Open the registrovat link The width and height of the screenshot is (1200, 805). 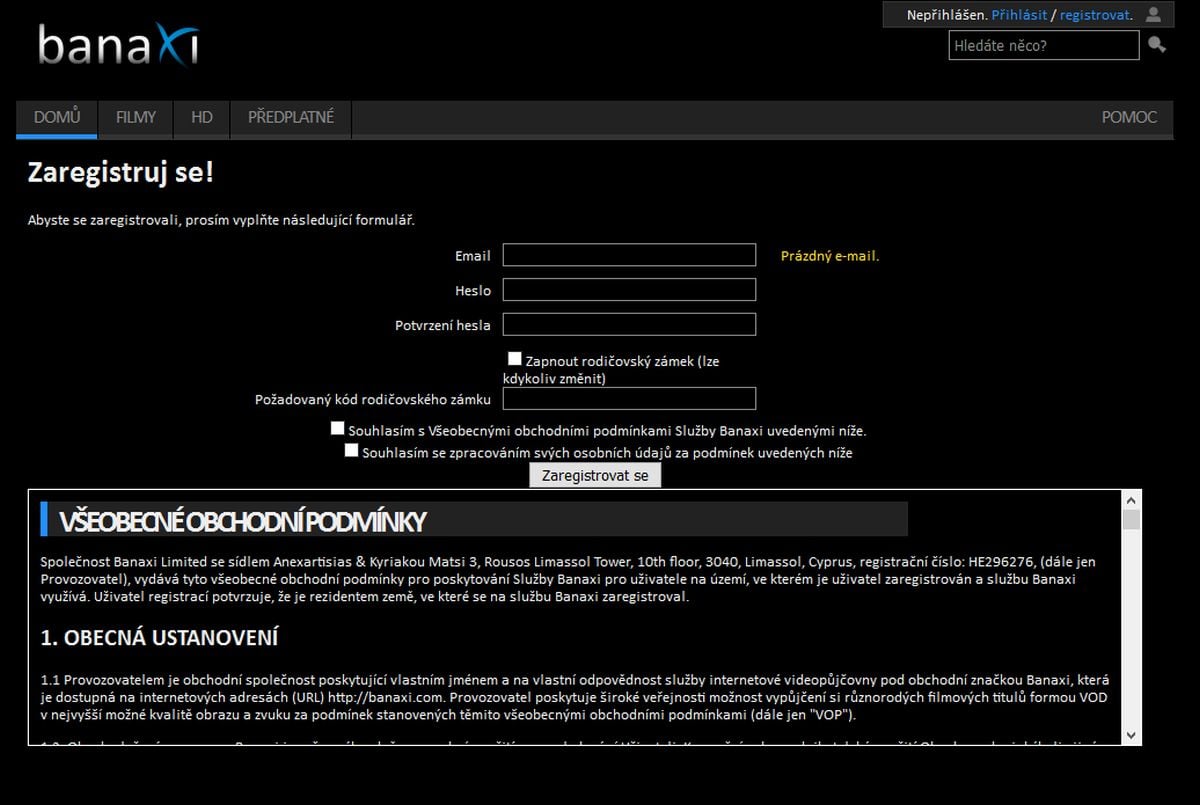(x=1096, y=15)
